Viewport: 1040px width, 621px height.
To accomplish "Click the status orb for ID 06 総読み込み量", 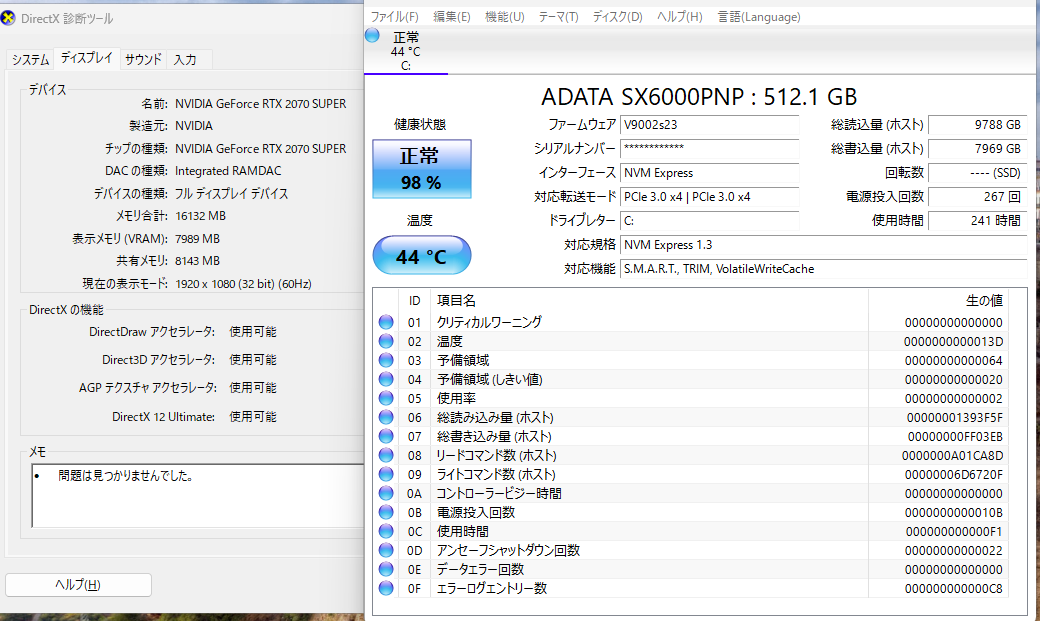I will [386, 417].
